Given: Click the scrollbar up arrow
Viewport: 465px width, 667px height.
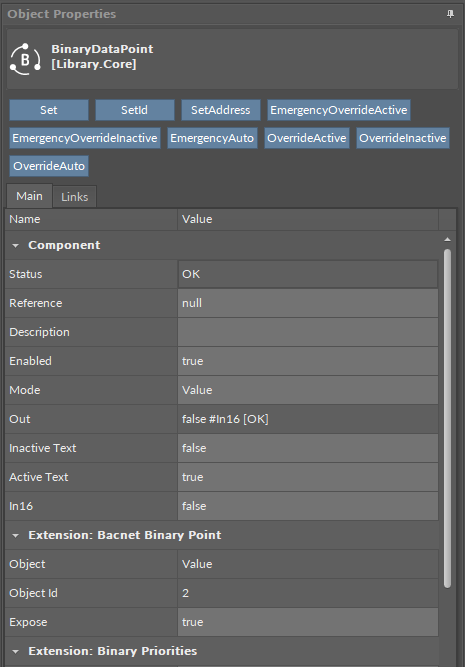Looking at the screenshot, I should (447, 239).
